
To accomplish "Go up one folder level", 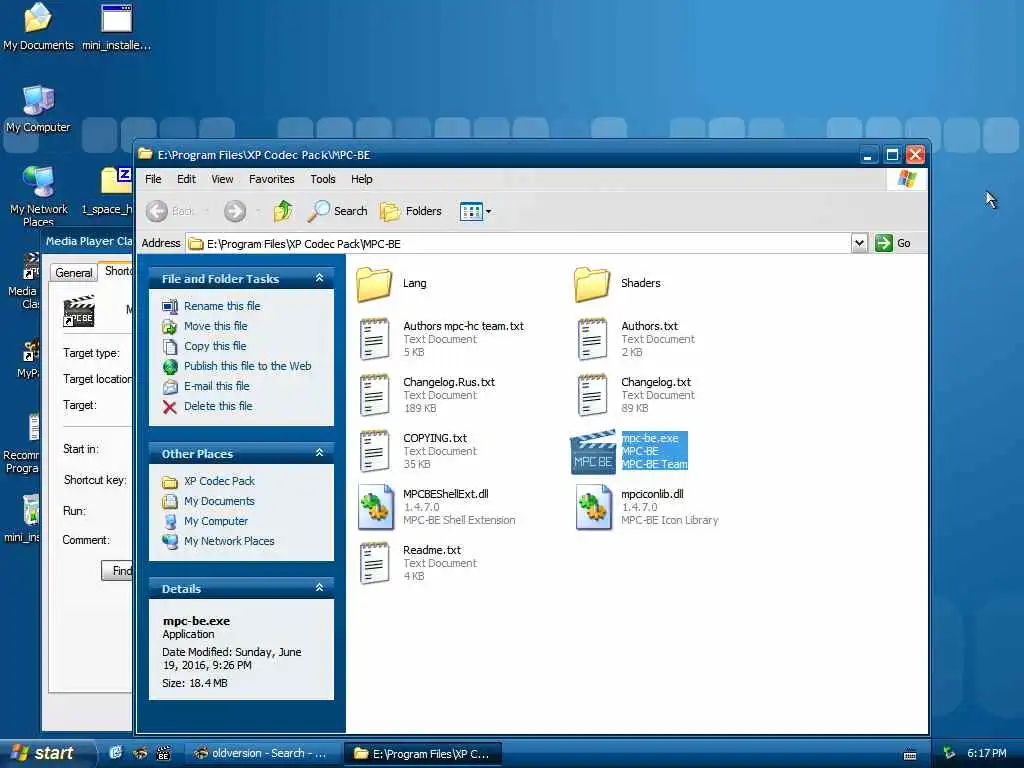I will point(283,211).
